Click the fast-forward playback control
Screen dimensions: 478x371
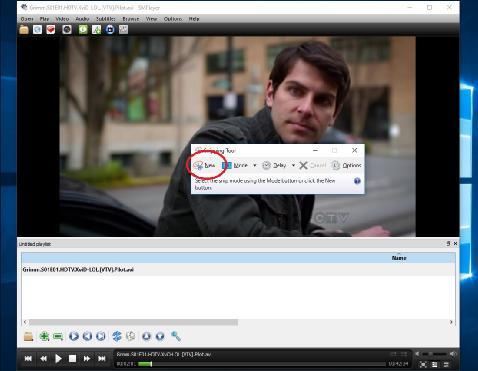87,359
